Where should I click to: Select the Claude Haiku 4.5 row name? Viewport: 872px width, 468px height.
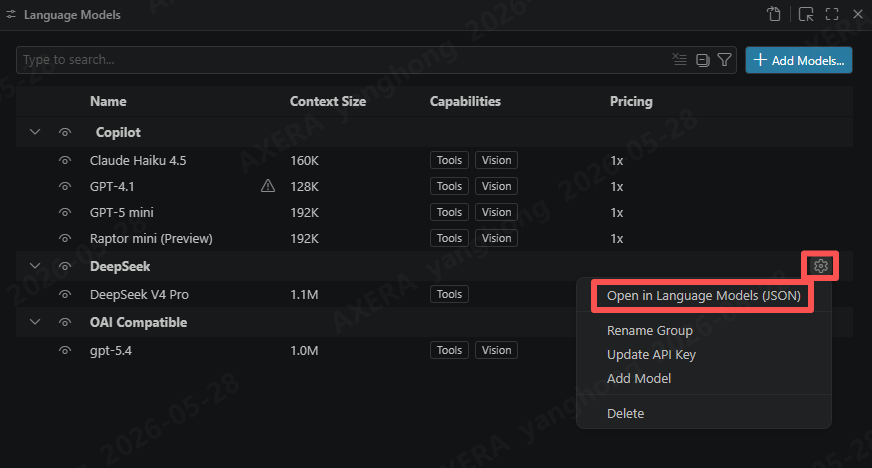(138, 161)
